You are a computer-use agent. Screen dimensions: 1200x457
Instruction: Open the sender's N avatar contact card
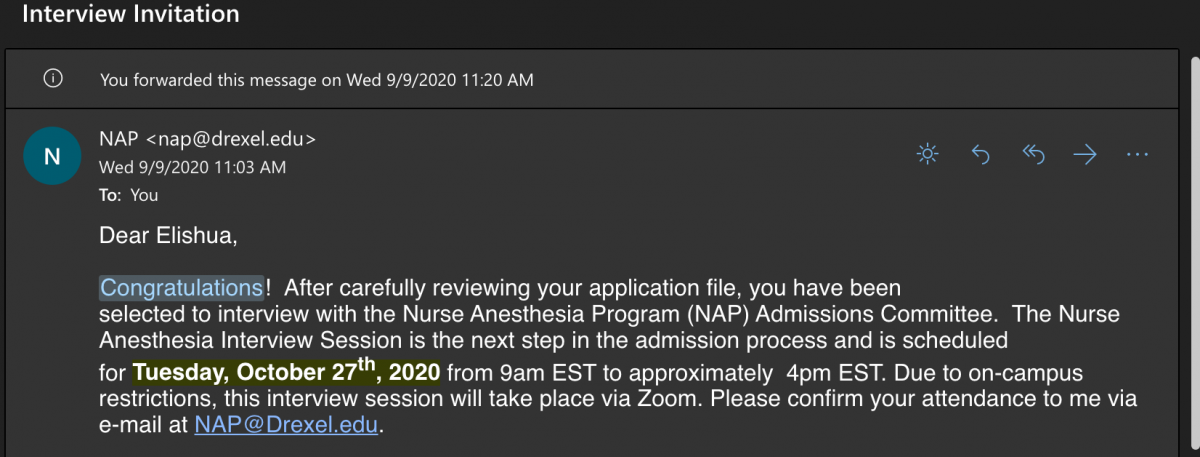click(53, 156)
